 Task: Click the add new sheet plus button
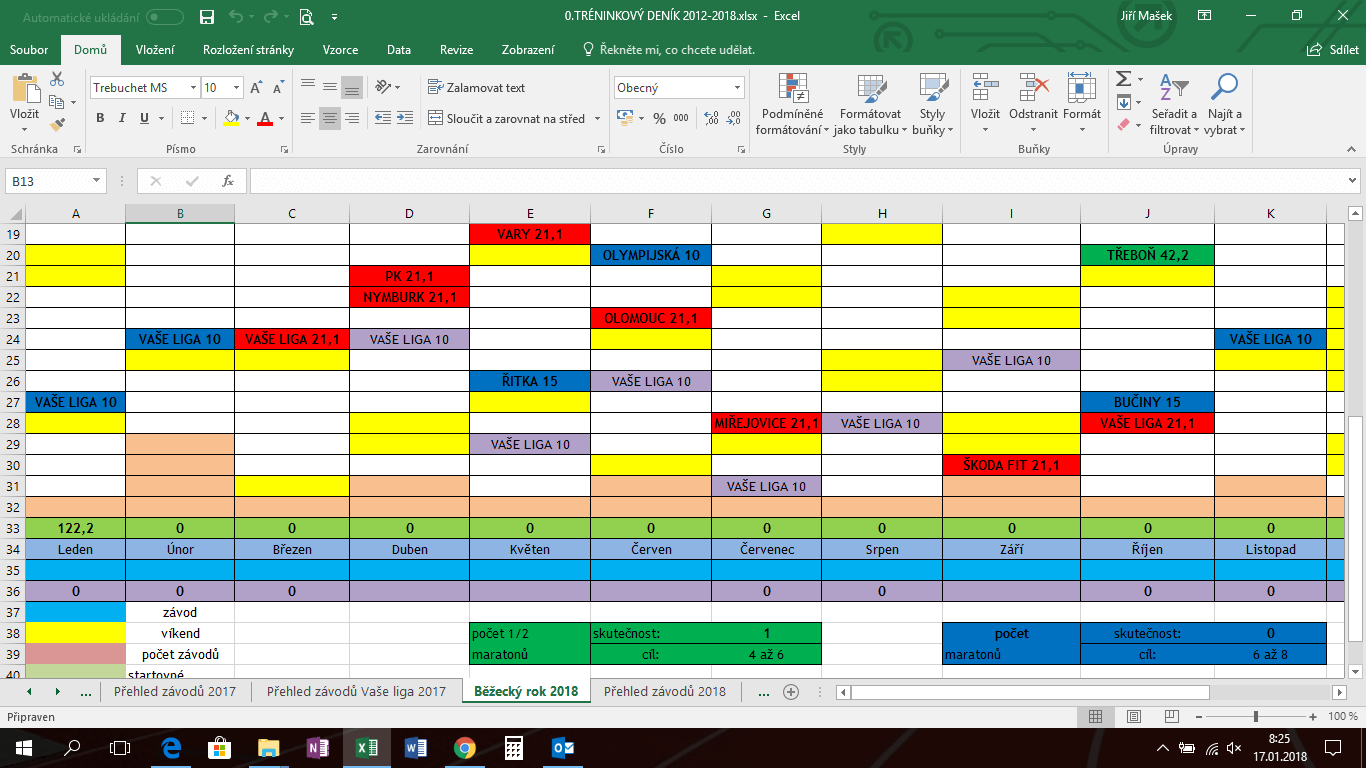coord(791,691)
